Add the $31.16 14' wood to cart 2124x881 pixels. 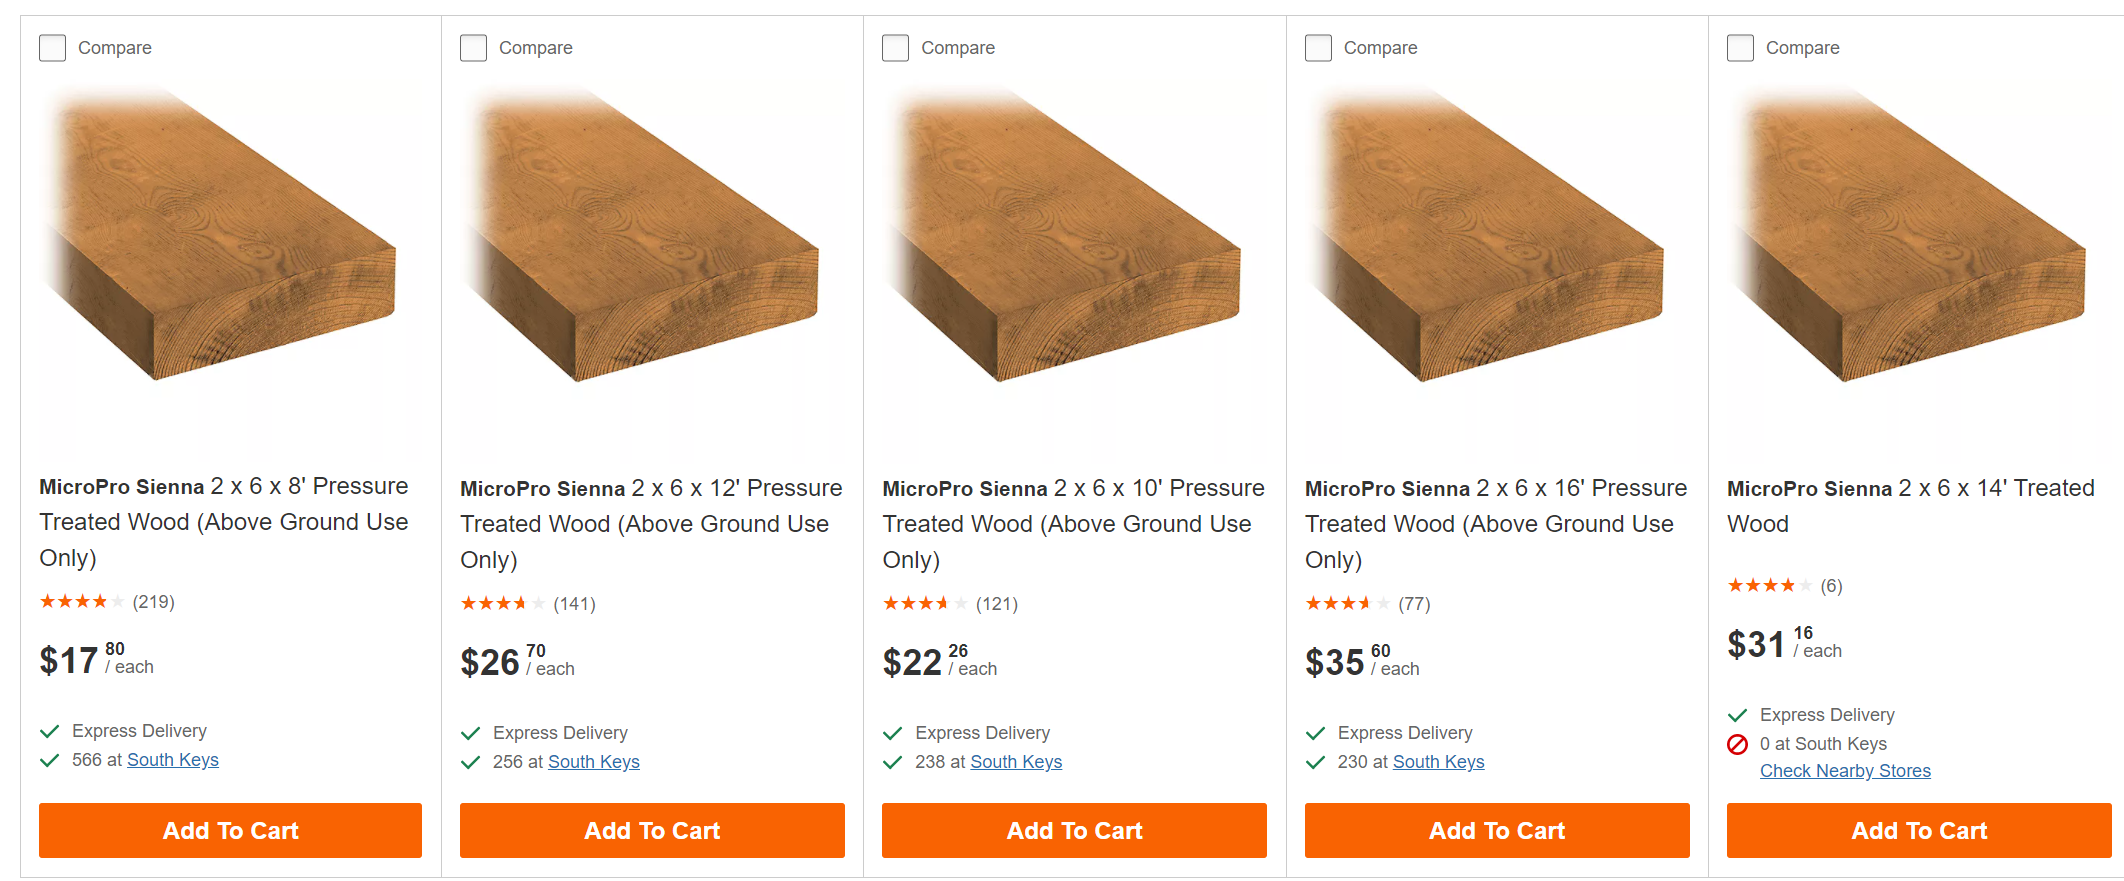click(x=1918, y=831)
